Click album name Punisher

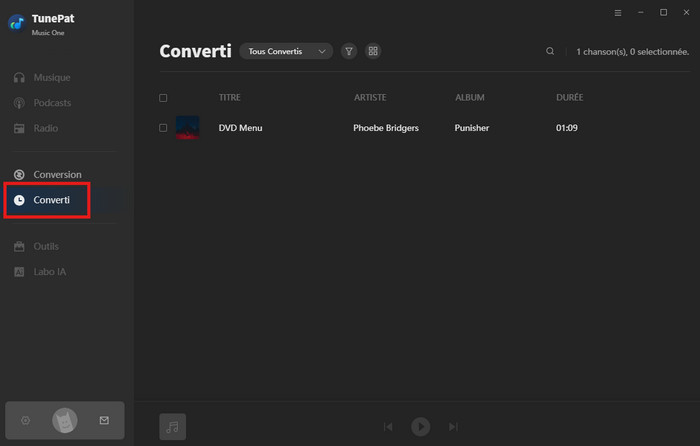pos(472,128)
